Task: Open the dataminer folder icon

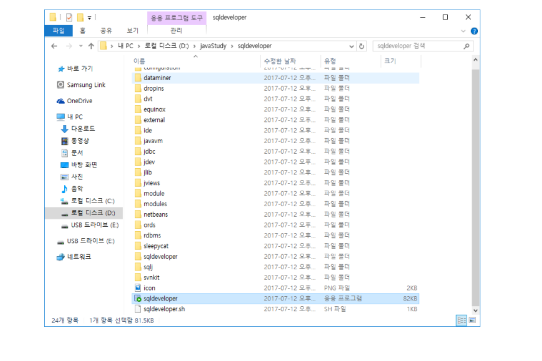Action: 138,78
